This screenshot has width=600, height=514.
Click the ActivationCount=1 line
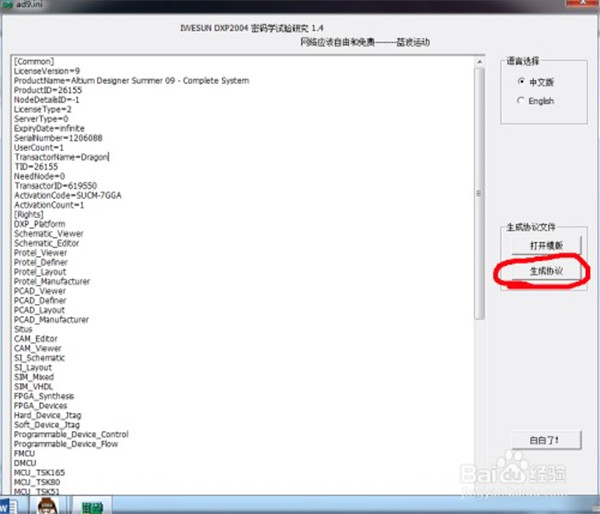coord(49,205)
